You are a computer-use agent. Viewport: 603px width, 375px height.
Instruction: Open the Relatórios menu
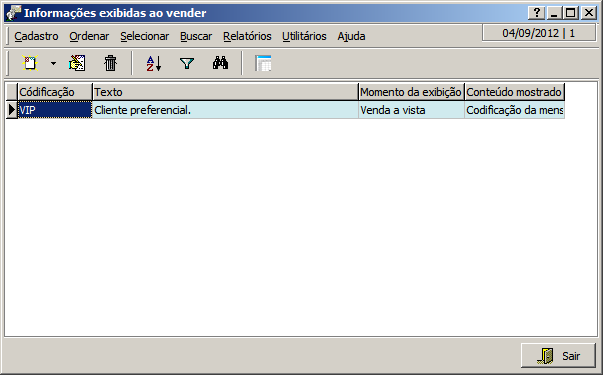click(247, 36)
